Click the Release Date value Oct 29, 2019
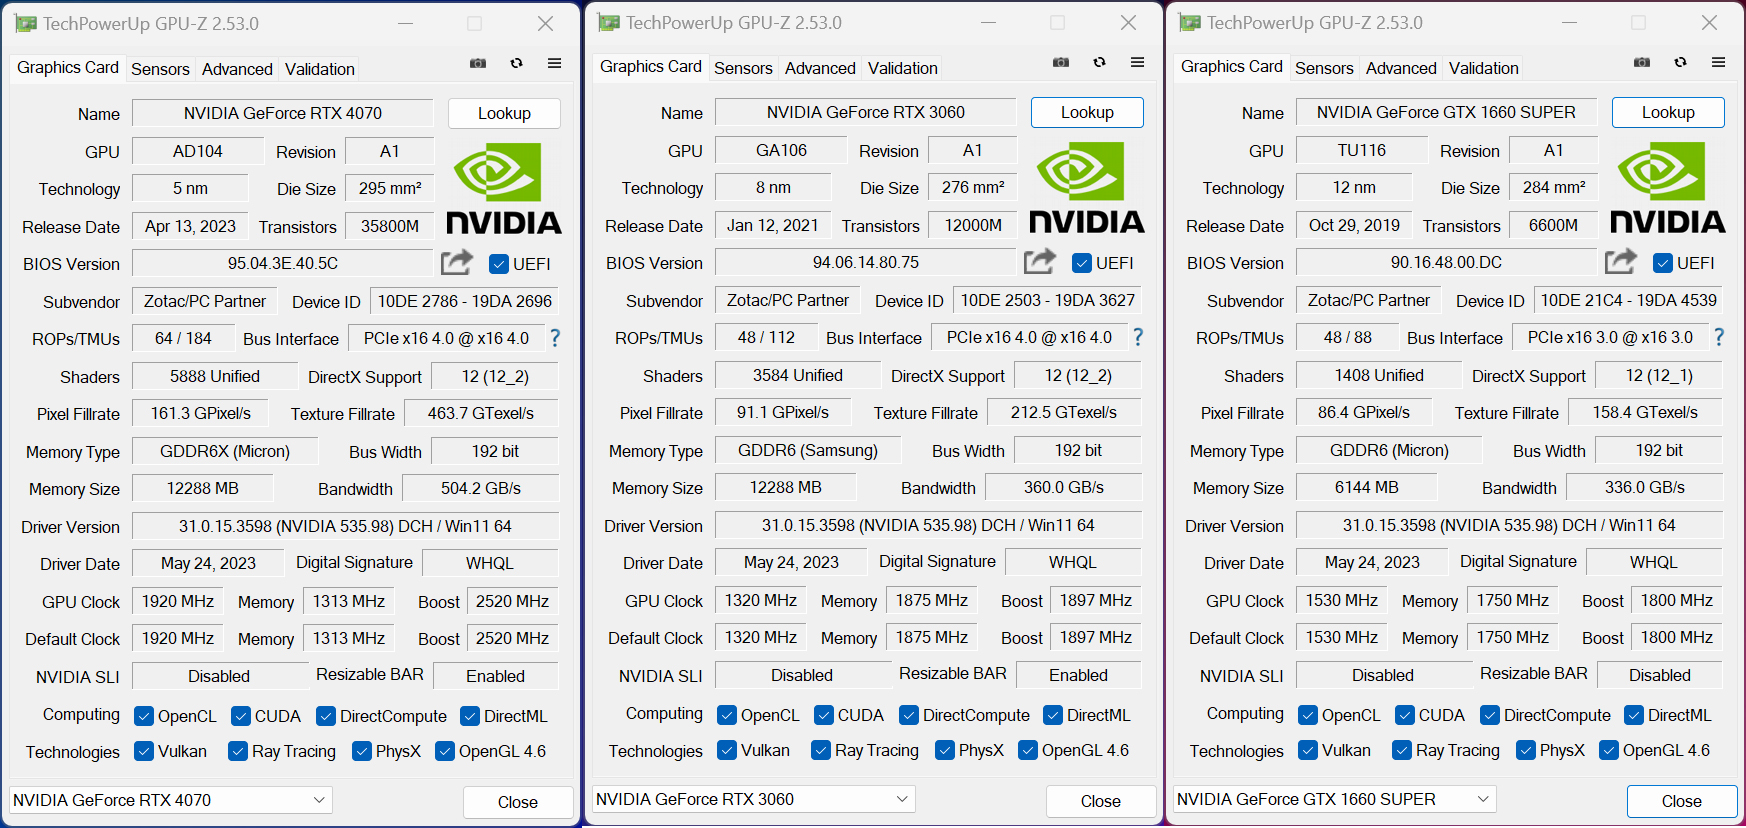Image resolution: width=1746 pixels, height=828 pixels. [1354, 225]
